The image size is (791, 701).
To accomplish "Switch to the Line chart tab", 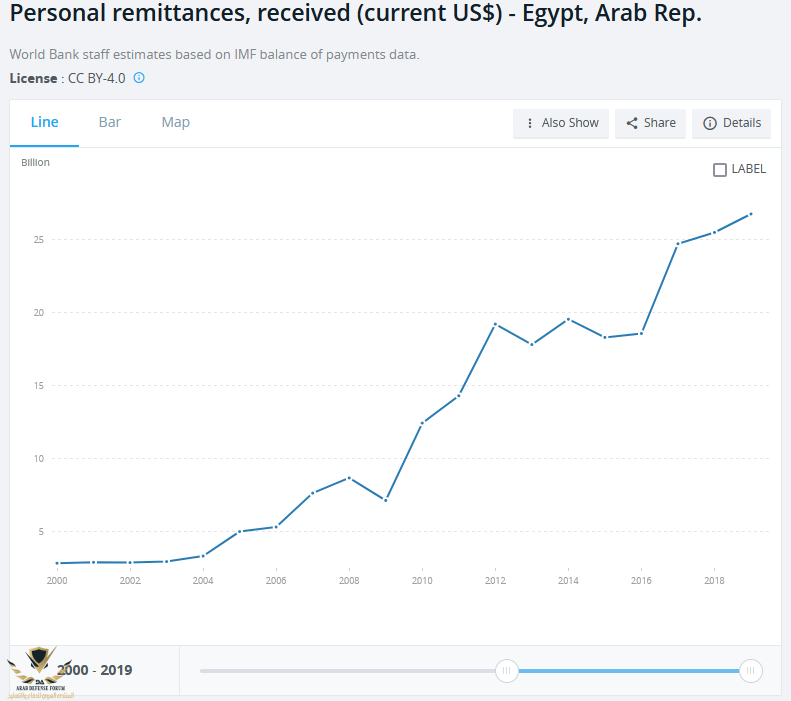I will pos(45,122).
